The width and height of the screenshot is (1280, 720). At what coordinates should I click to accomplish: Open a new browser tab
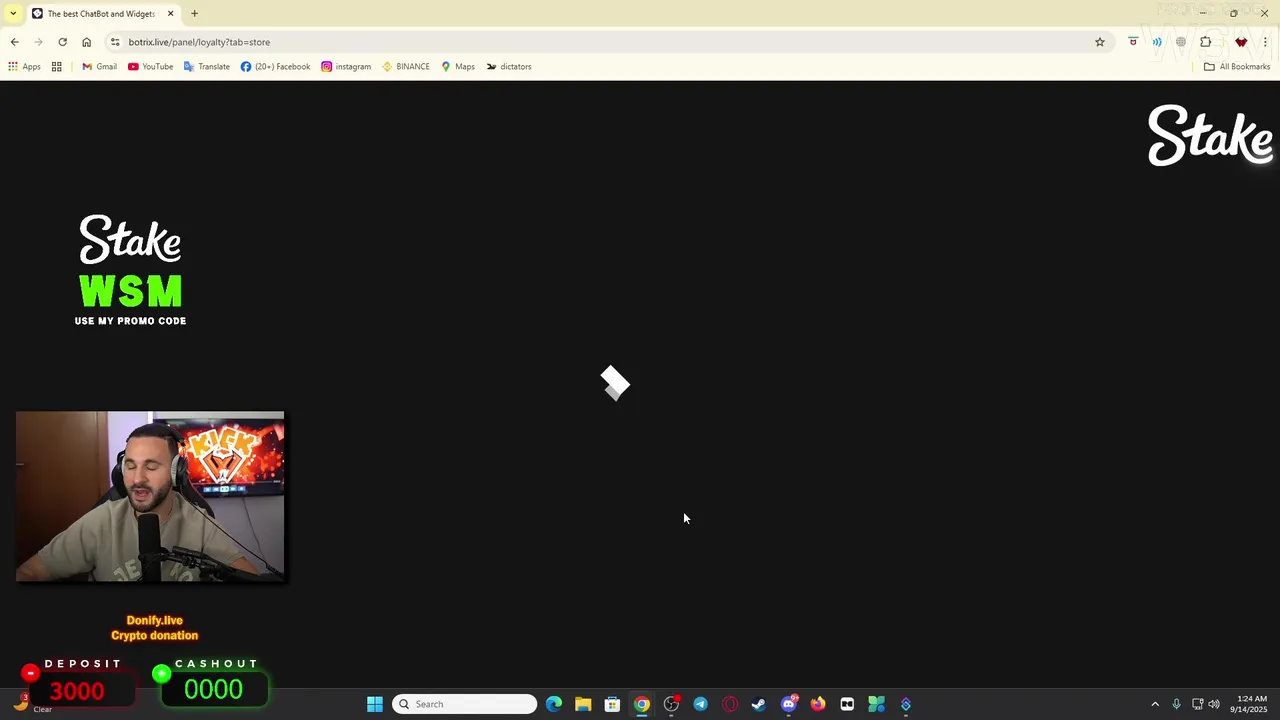coord(194,14)
